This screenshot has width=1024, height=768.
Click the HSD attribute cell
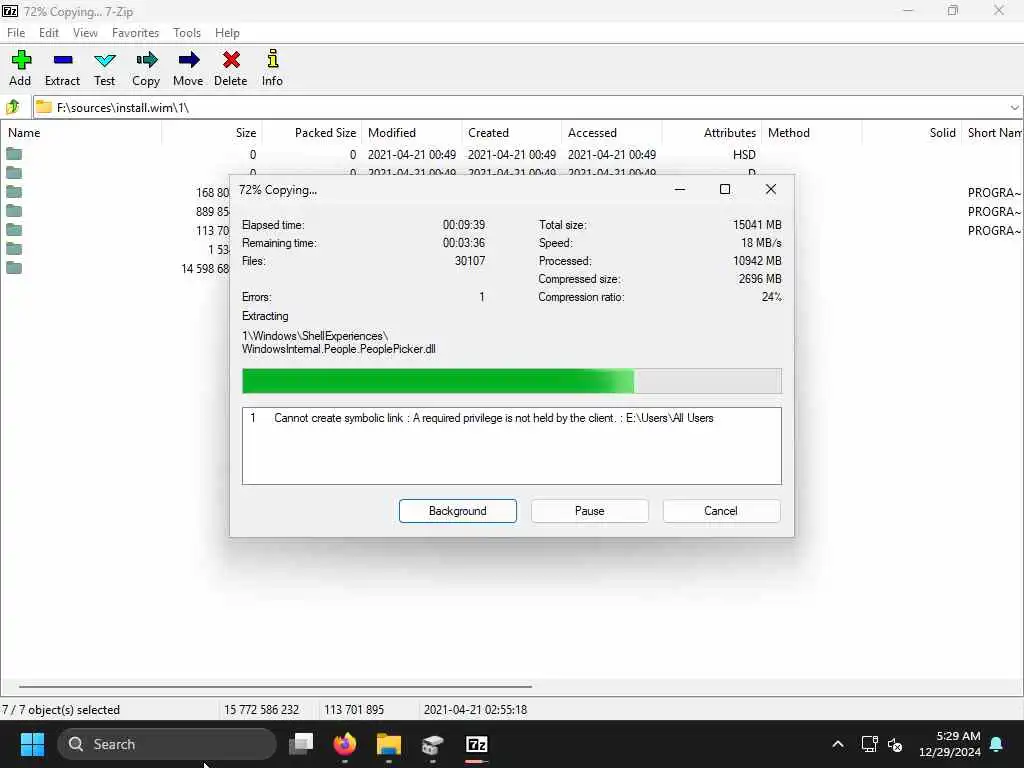tap(744, 154)
